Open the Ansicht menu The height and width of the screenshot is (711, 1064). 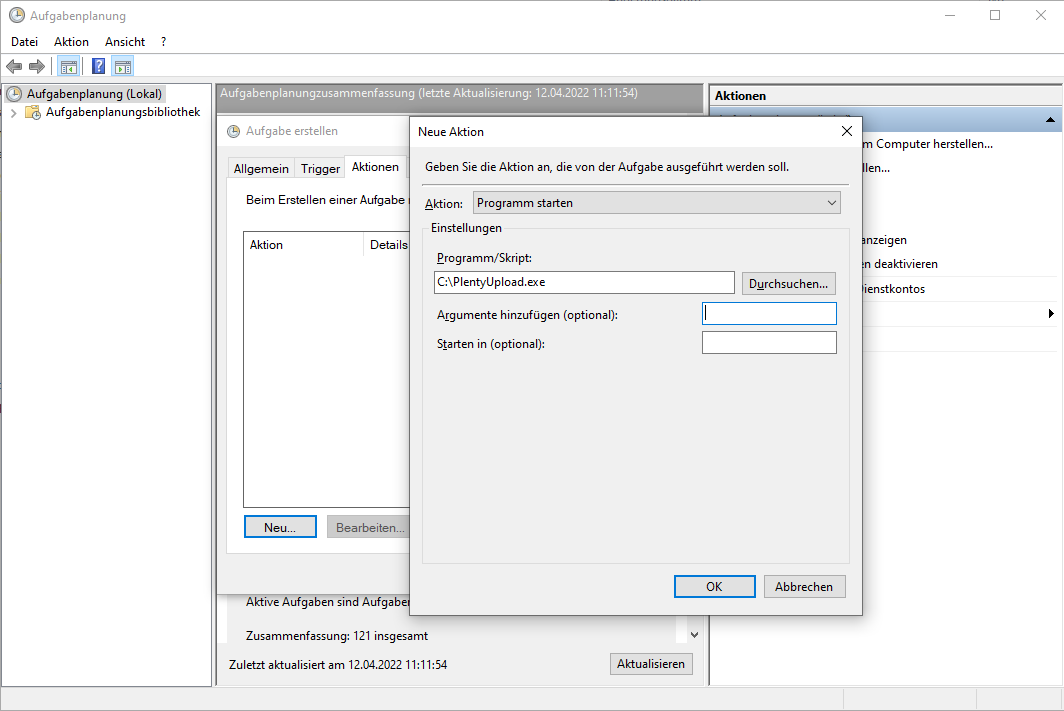pos(125,42)
